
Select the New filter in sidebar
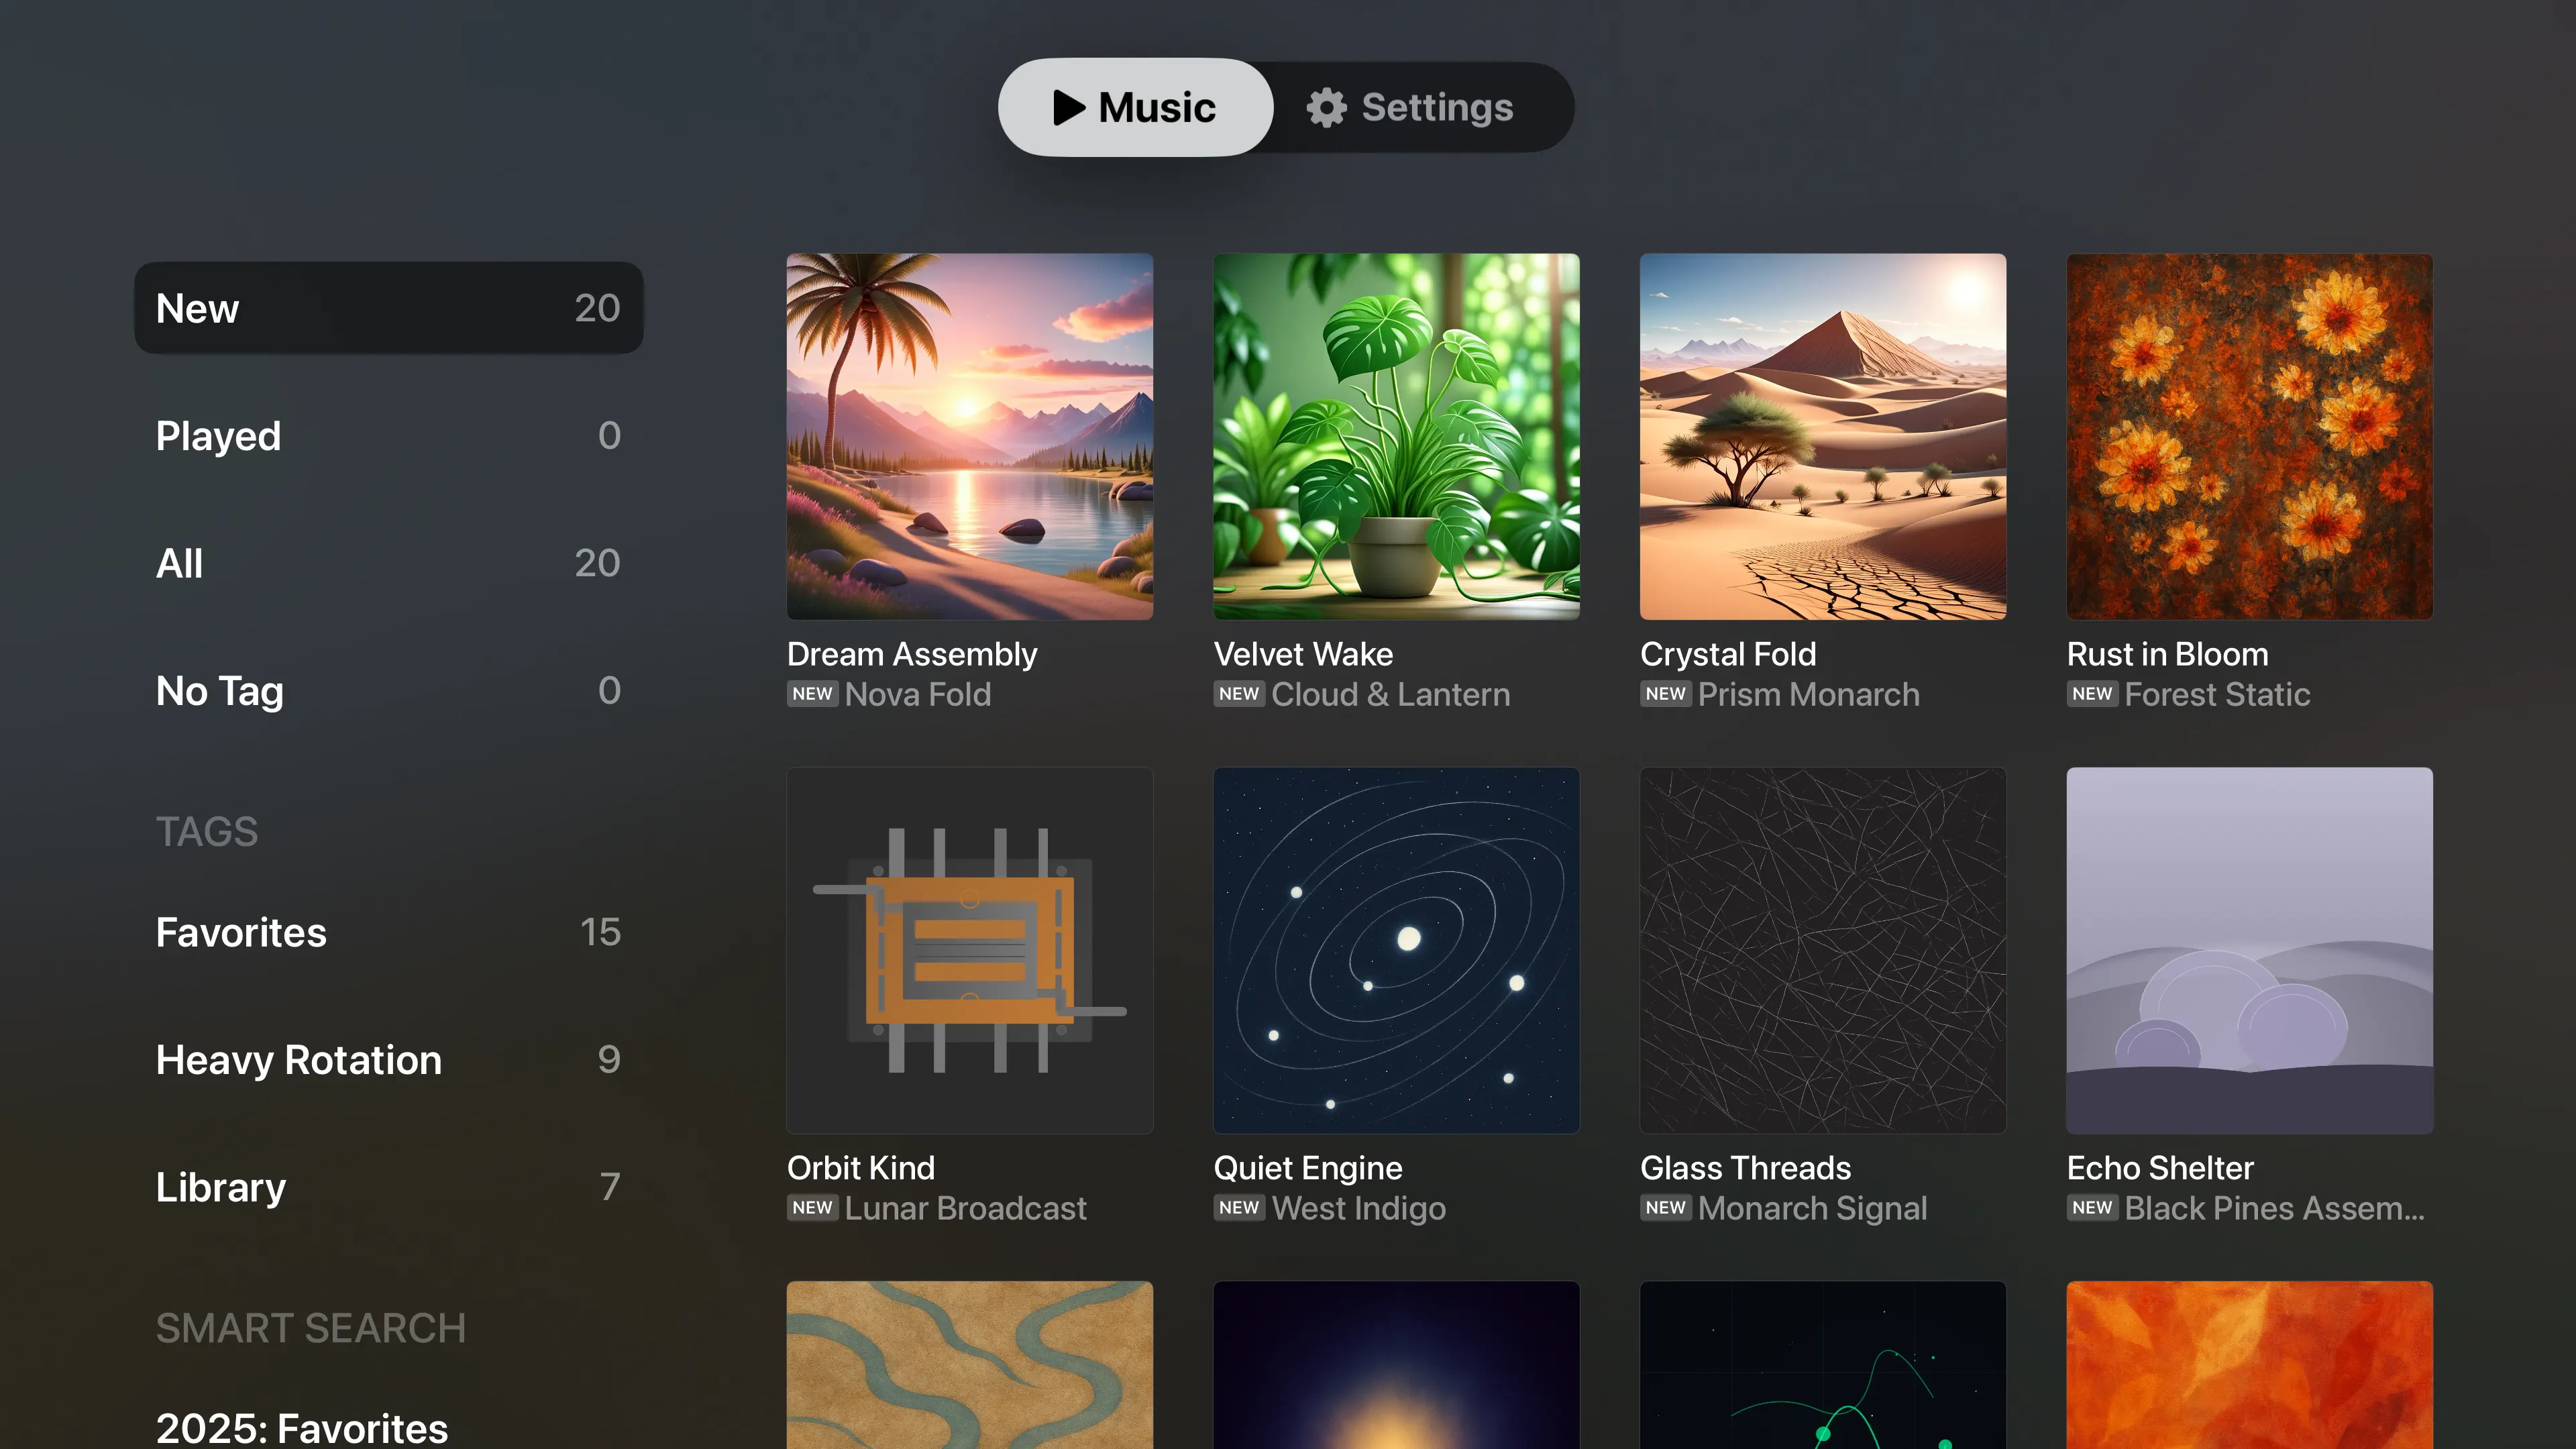point(388,308)
